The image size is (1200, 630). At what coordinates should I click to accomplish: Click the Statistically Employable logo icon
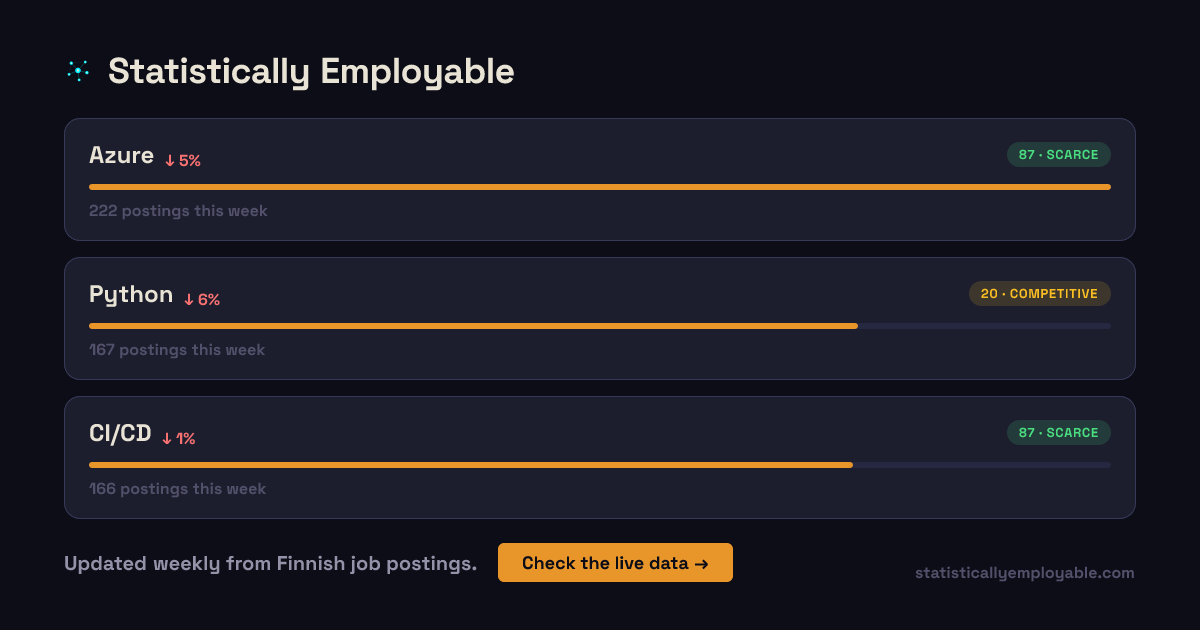[x=78, y=71]
